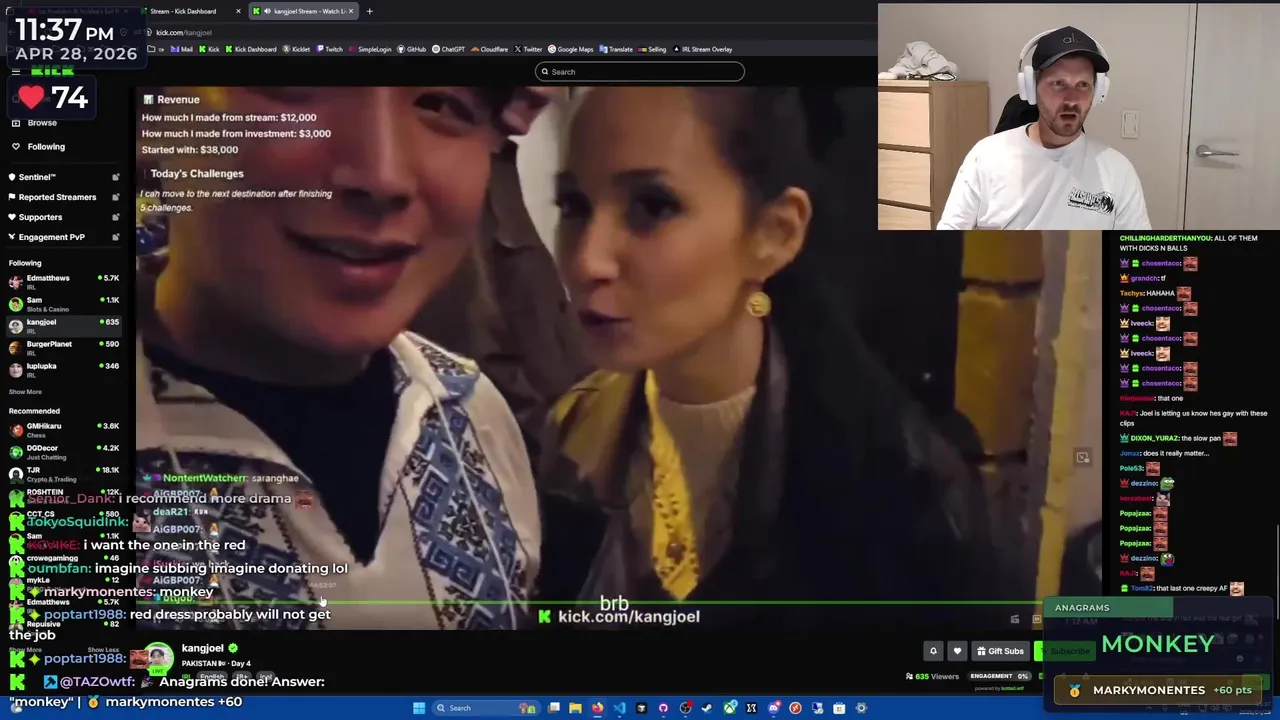1280x720 pixels.
Task: Open File Explorer from the taskbar
Action: tap(575, 708)
